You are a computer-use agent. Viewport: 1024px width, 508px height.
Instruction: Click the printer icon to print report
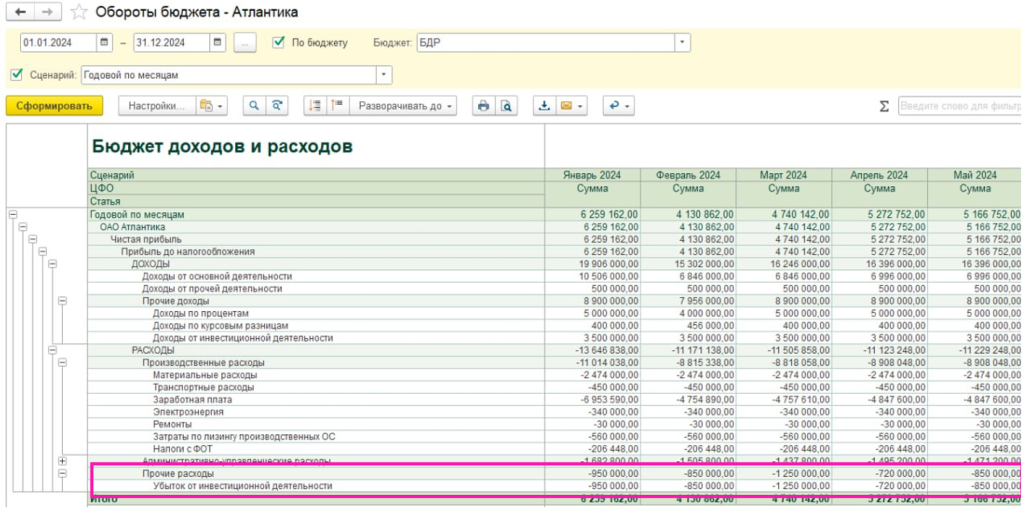tap(484, 106)
